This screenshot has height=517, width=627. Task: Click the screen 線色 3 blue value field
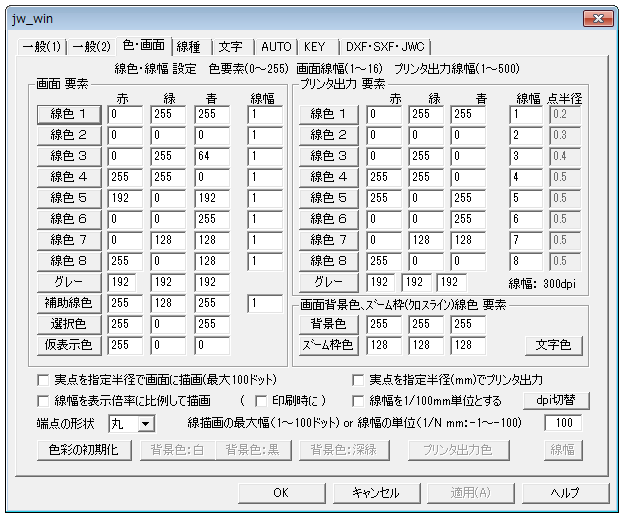[x=212, y=156]
